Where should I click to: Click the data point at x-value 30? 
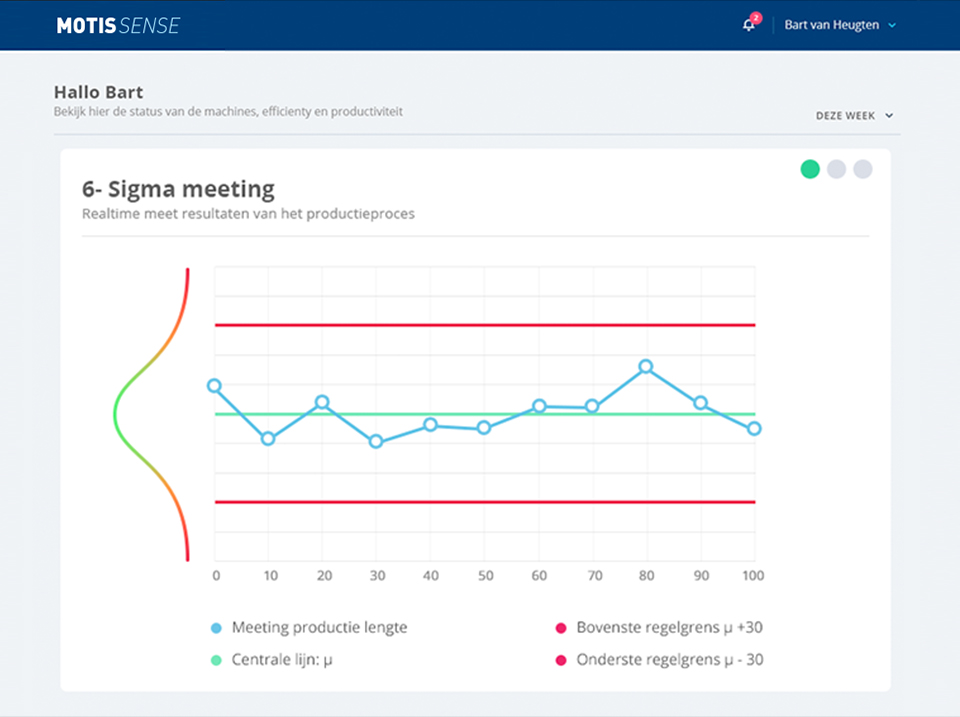[376, 441]
